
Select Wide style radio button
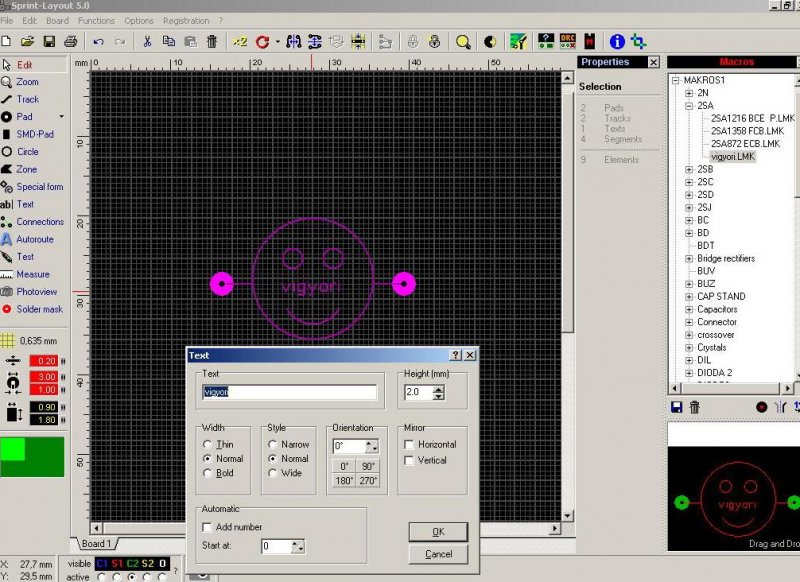point(272,473)
